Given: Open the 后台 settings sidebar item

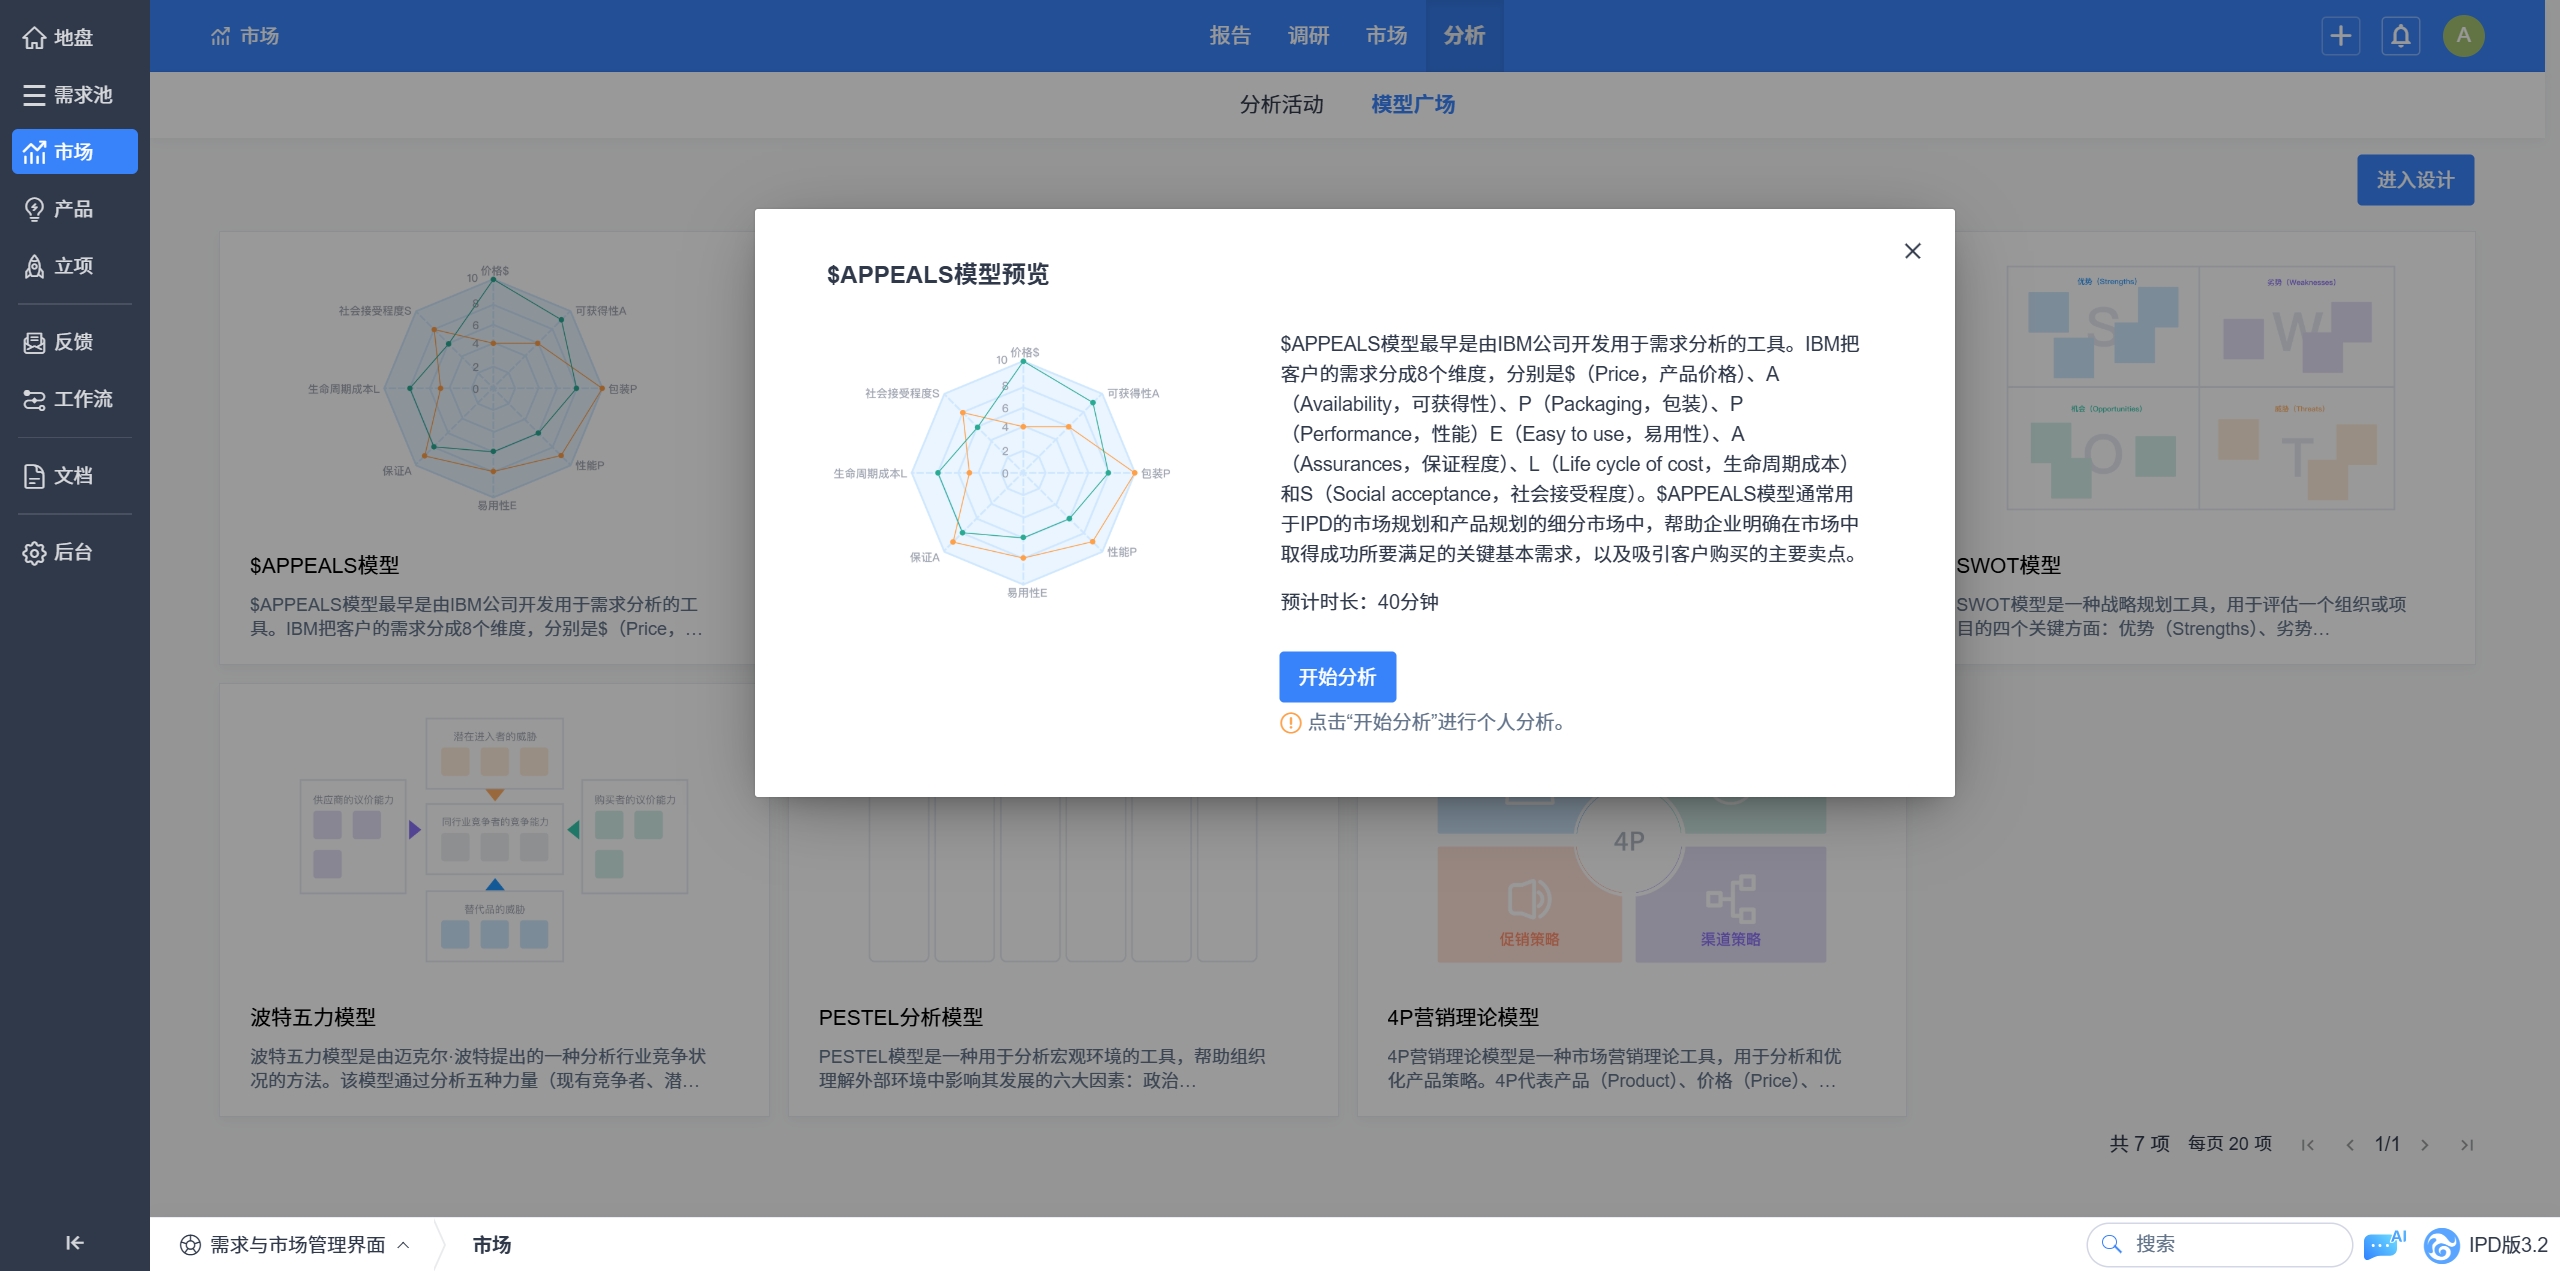Looking at the screenshot, I should 74,552.
